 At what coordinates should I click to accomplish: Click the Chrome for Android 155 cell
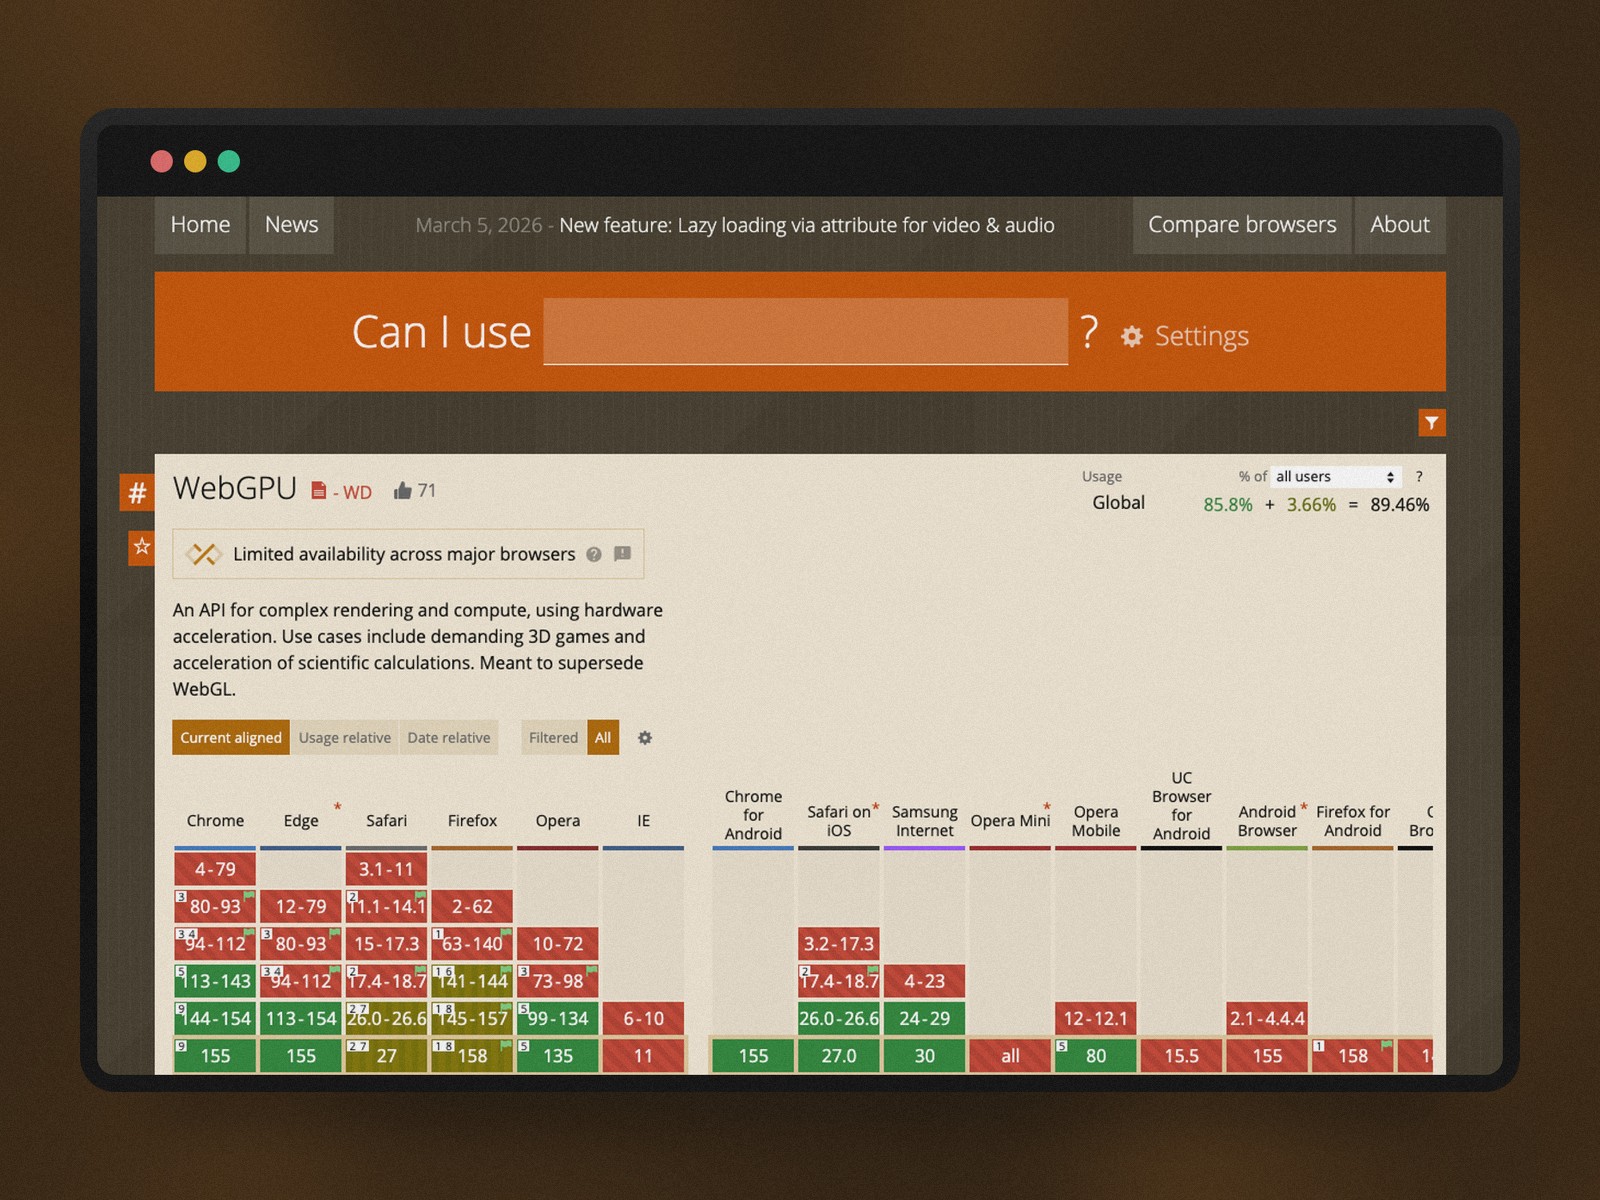click(x=753, y=1055)
